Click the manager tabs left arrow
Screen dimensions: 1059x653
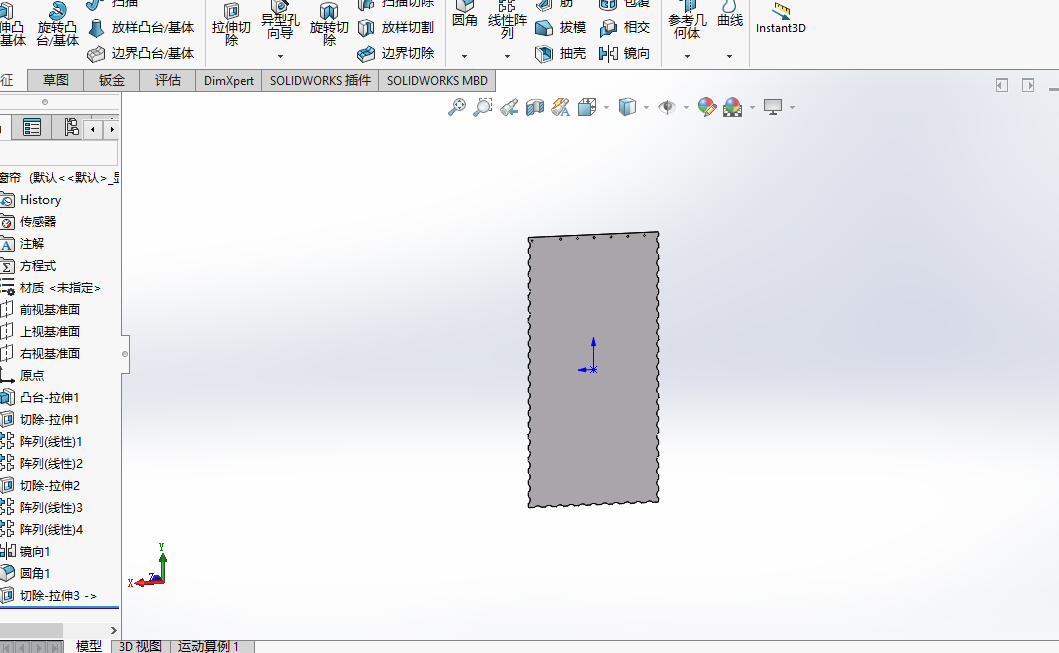pos(93,129)
